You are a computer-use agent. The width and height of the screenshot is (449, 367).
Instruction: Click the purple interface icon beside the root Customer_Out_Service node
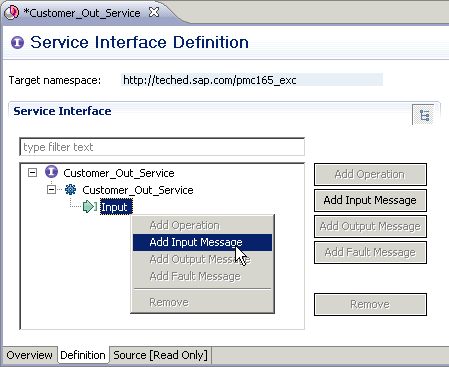[51, 172]
